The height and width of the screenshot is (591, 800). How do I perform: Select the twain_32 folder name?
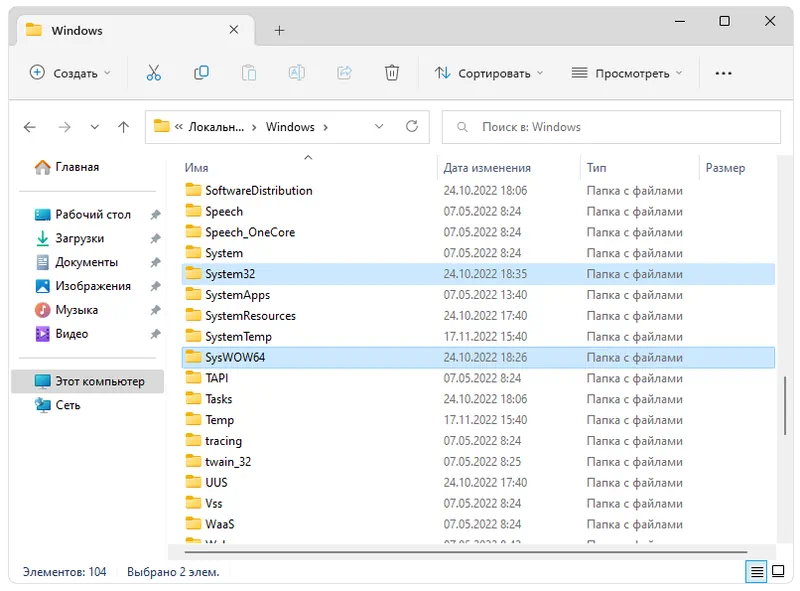(228, 462)
